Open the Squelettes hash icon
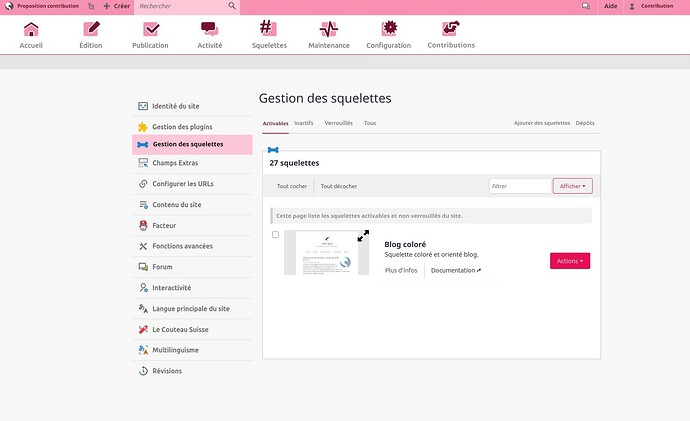Viewport: 690px width, 421px height. coord(268,29)
